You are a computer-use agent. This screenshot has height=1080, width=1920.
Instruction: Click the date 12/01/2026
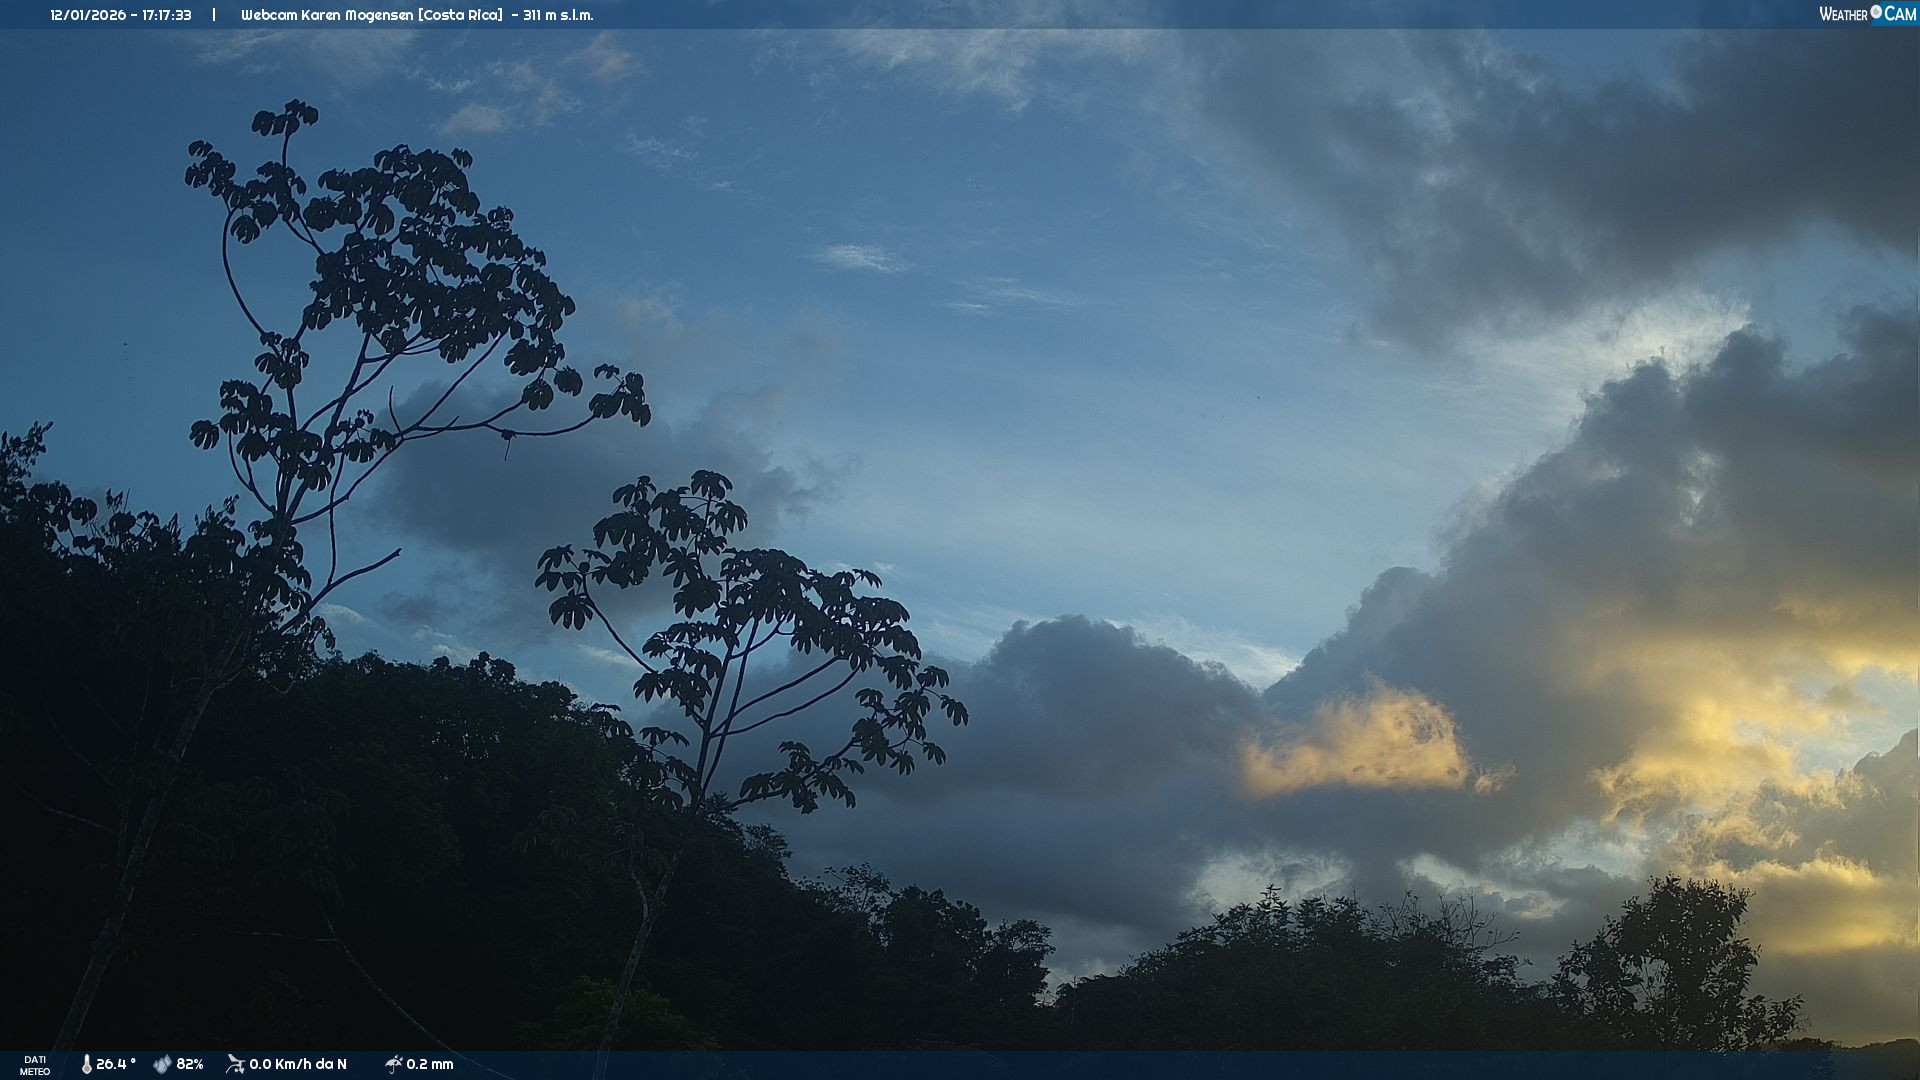88,15
